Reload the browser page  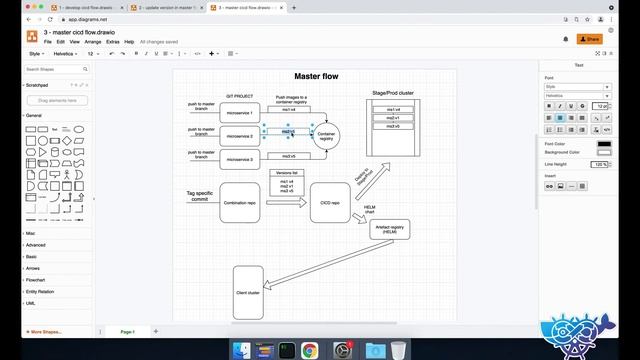pyautogui.click(x=50, y=19)
